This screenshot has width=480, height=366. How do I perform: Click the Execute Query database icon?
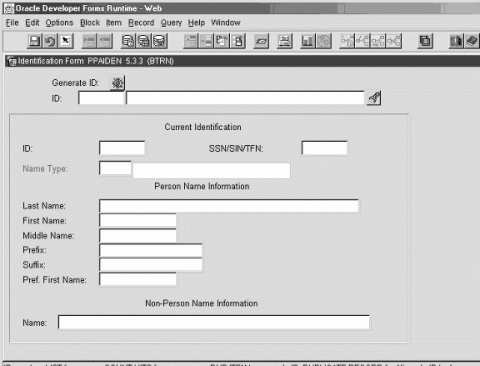(x=144, y=41)
